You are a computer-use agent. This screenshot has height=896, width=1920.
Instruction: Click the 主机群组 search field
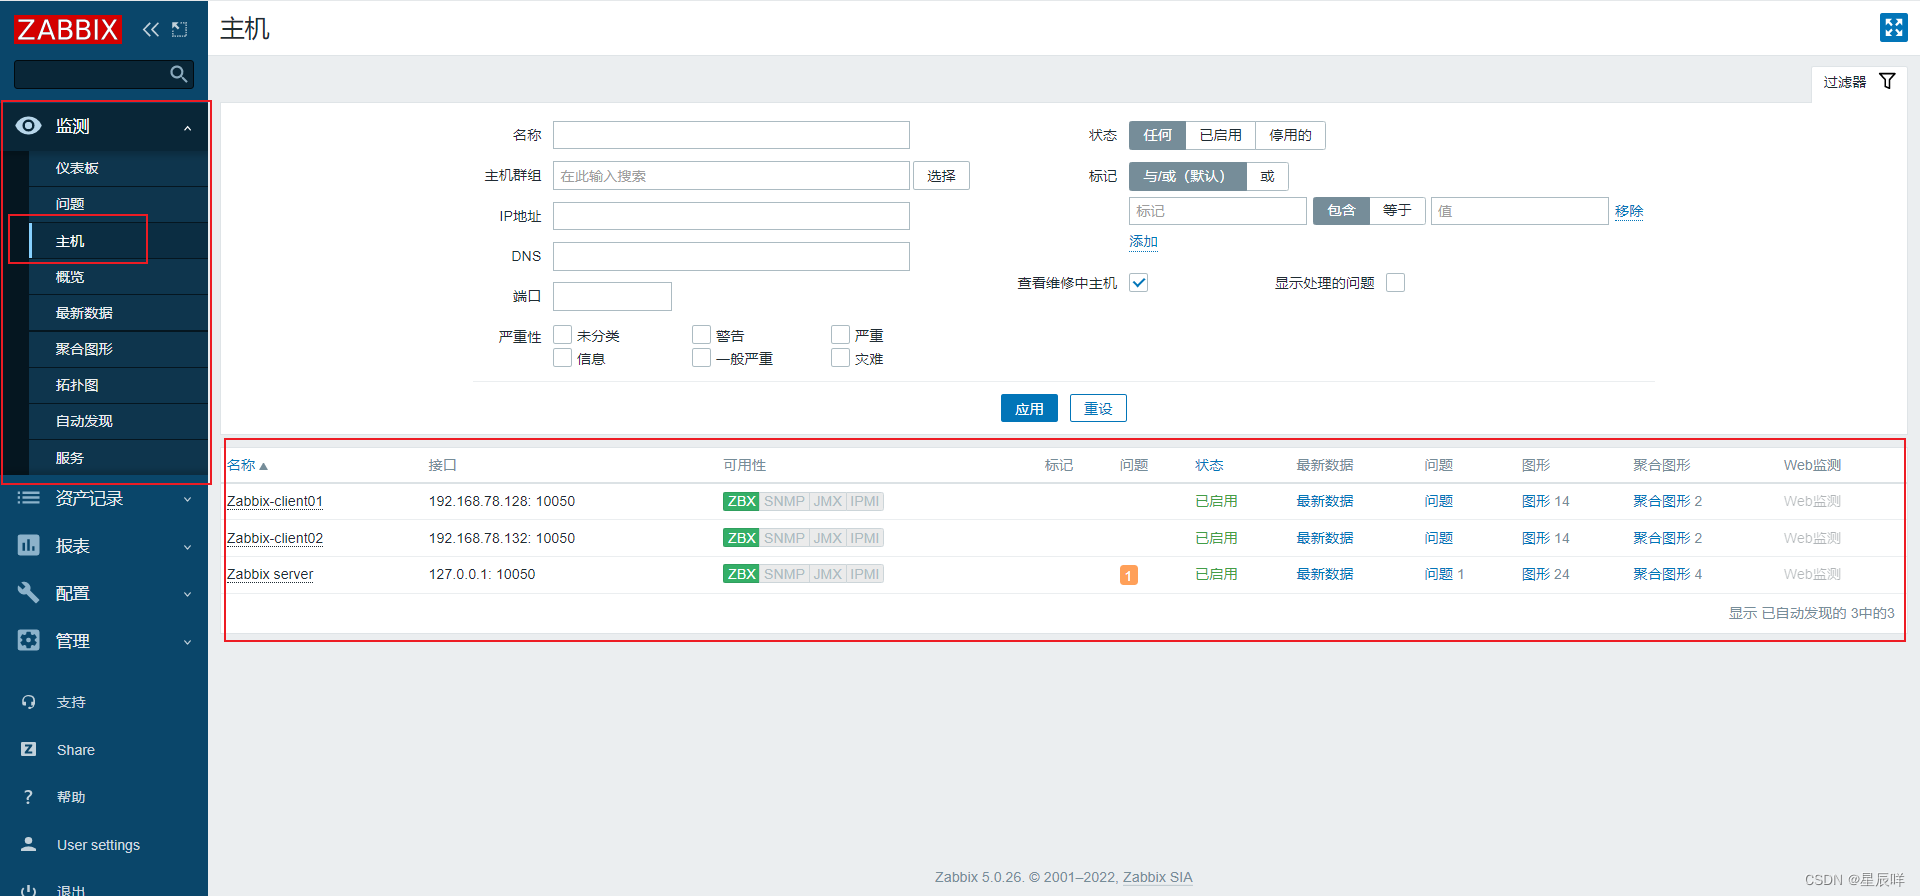(x=731, y=176)
